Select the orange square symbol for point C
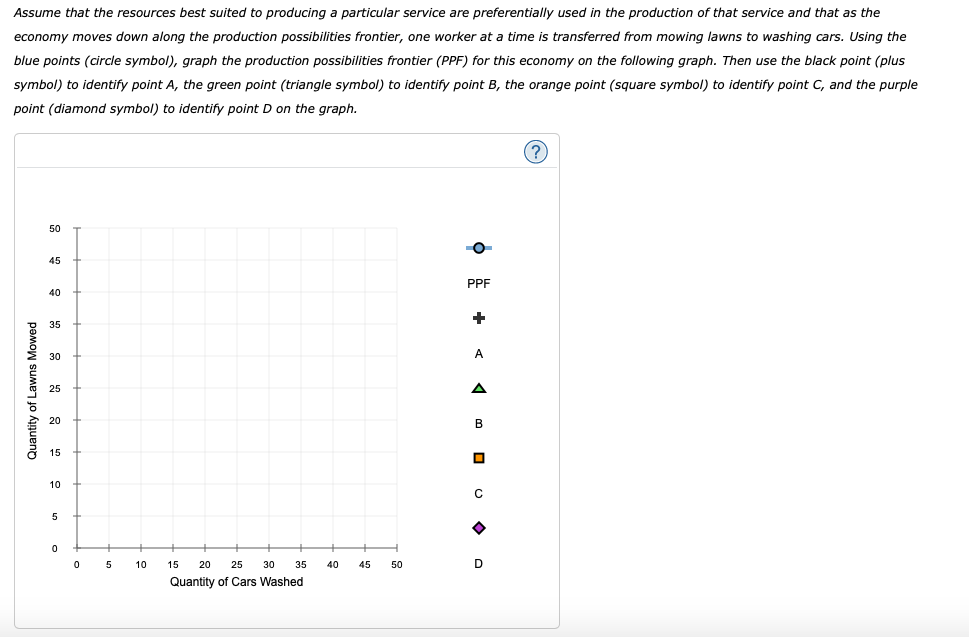The image size is (969, 637). (x=478, y=457)
